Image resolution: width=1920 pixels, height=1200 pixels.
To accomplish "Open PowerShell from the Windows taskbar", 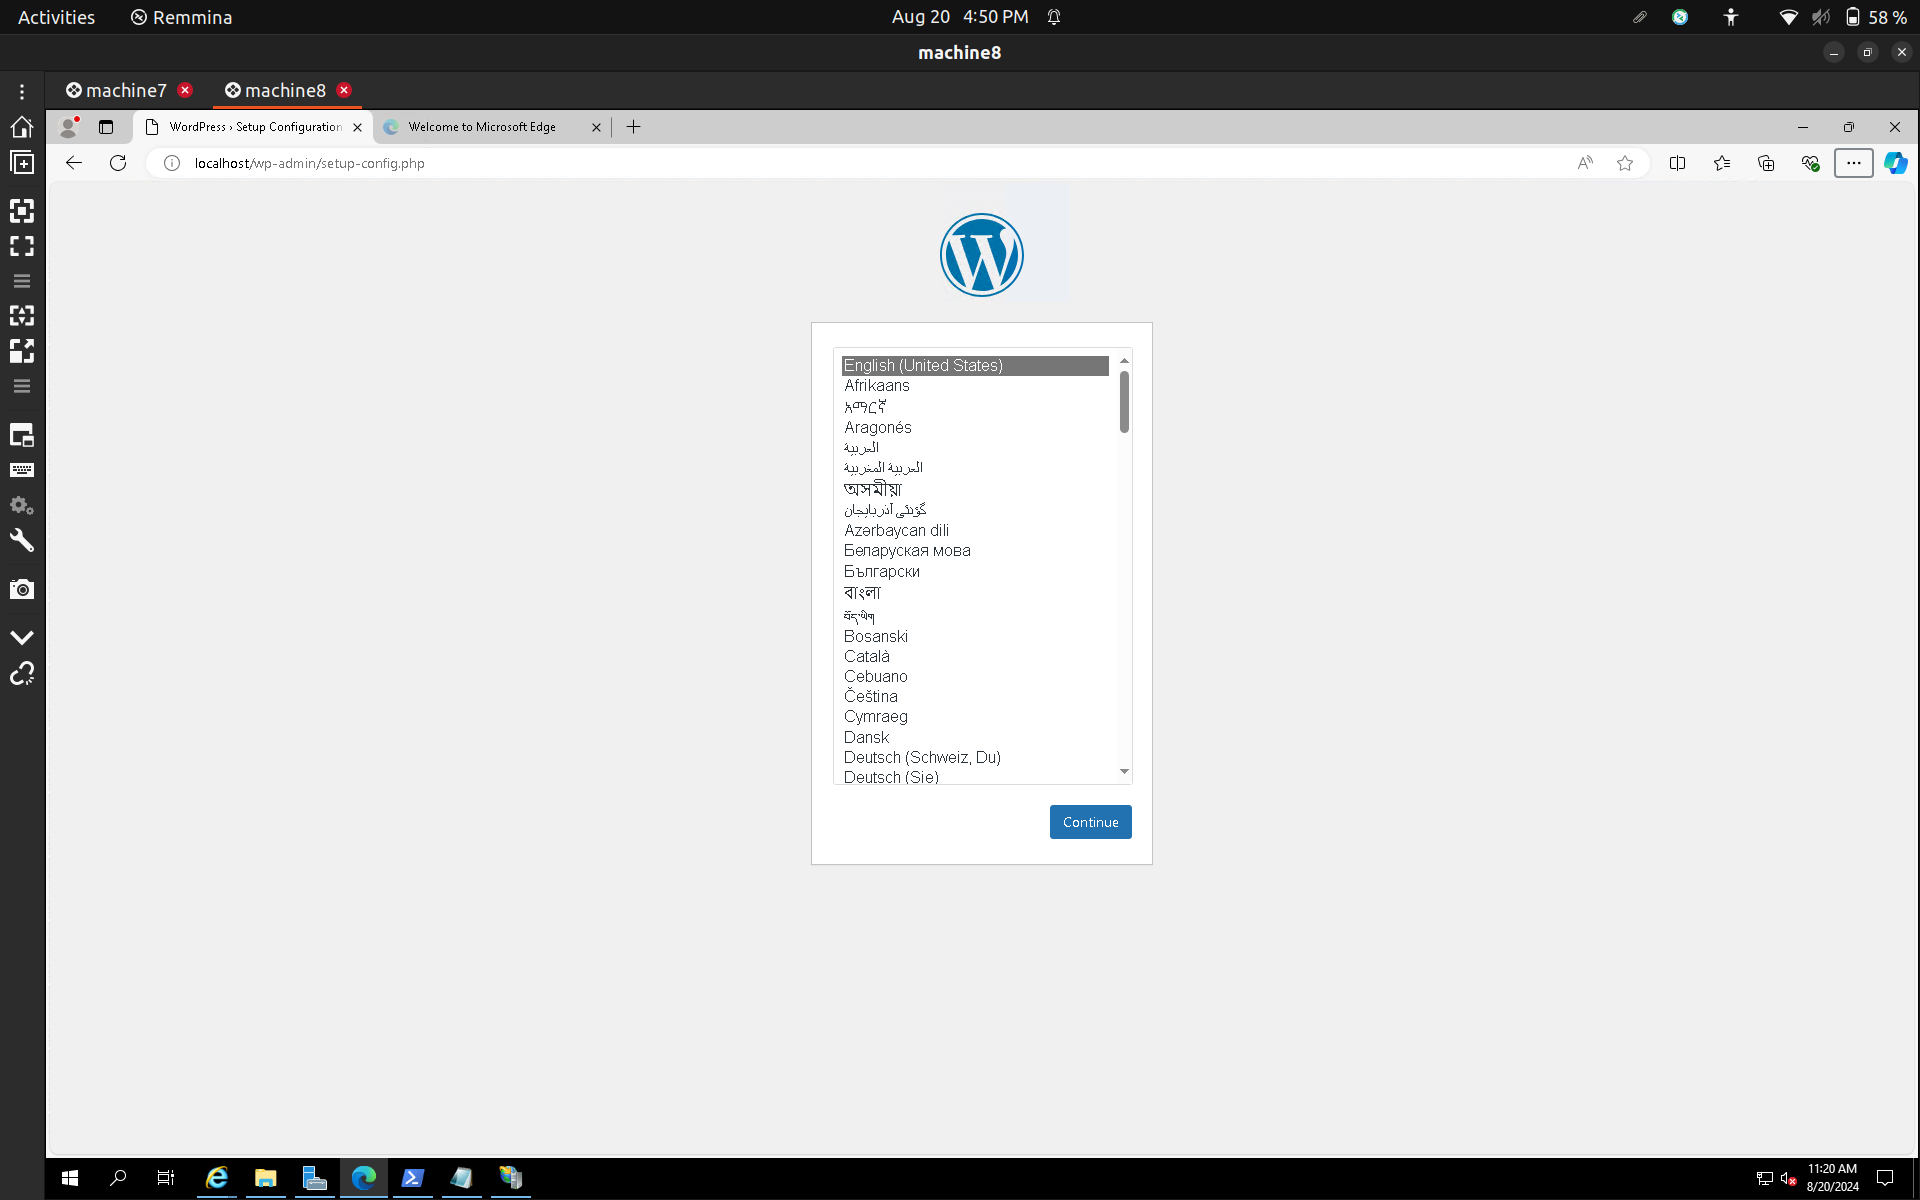I will 412,1178.
